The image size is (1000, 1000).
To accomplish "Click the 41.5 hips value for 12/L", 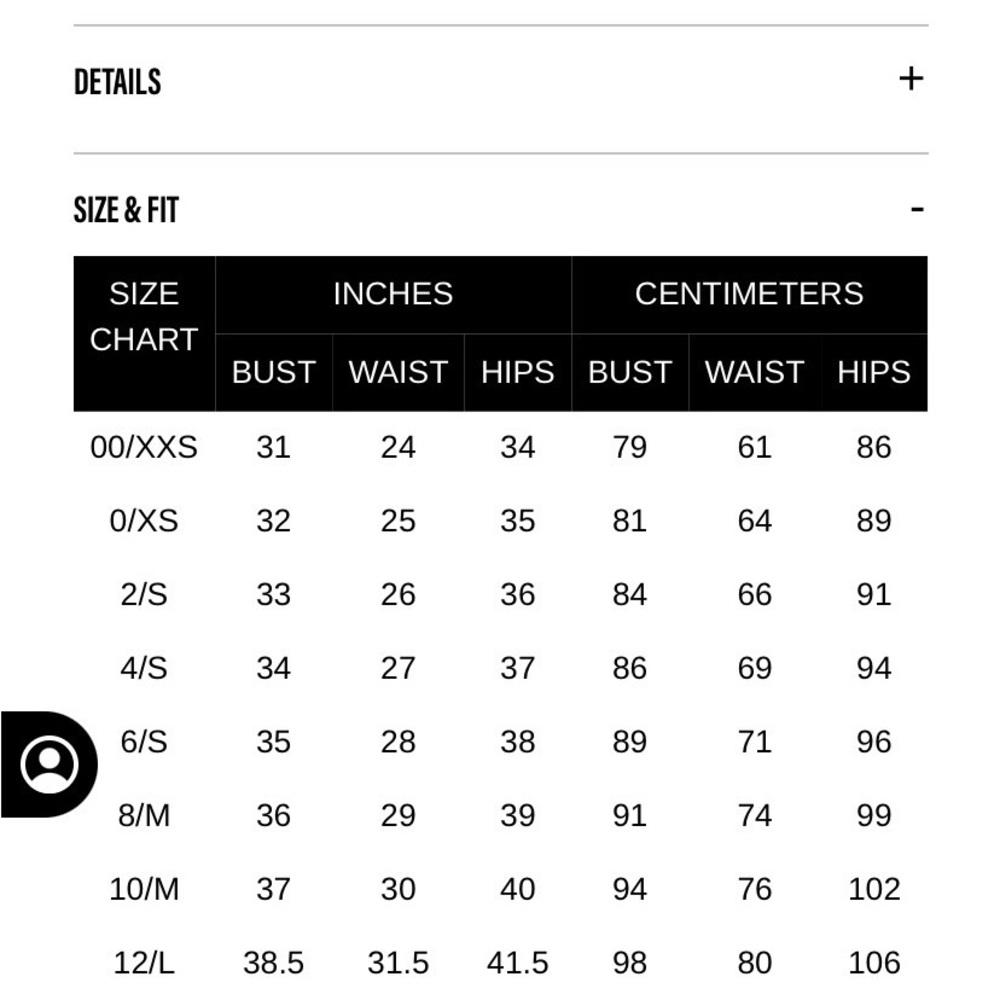I will point(517,963).
